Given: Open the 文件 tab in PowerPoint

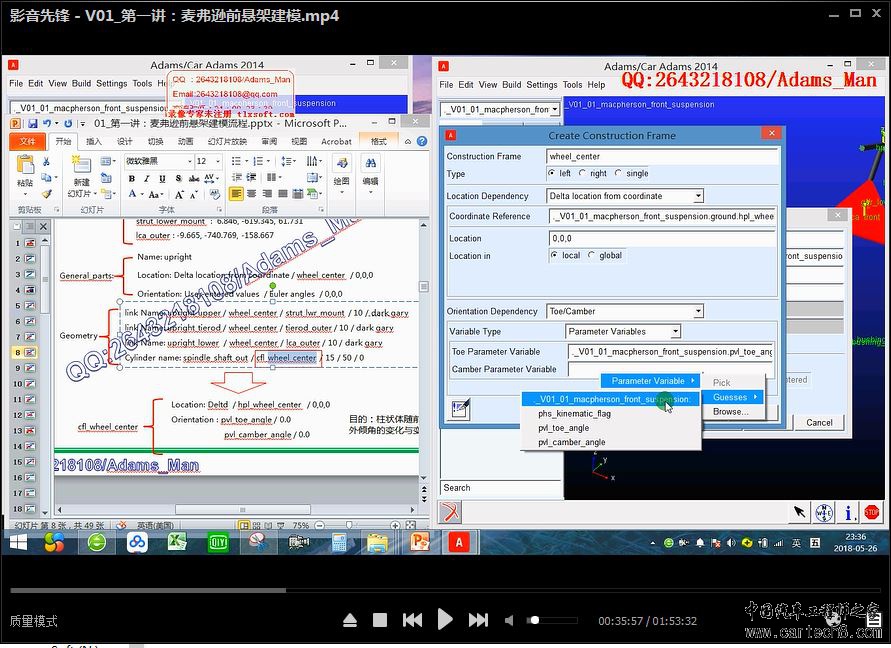Looking at the screenshot, I should pos(27,142).
